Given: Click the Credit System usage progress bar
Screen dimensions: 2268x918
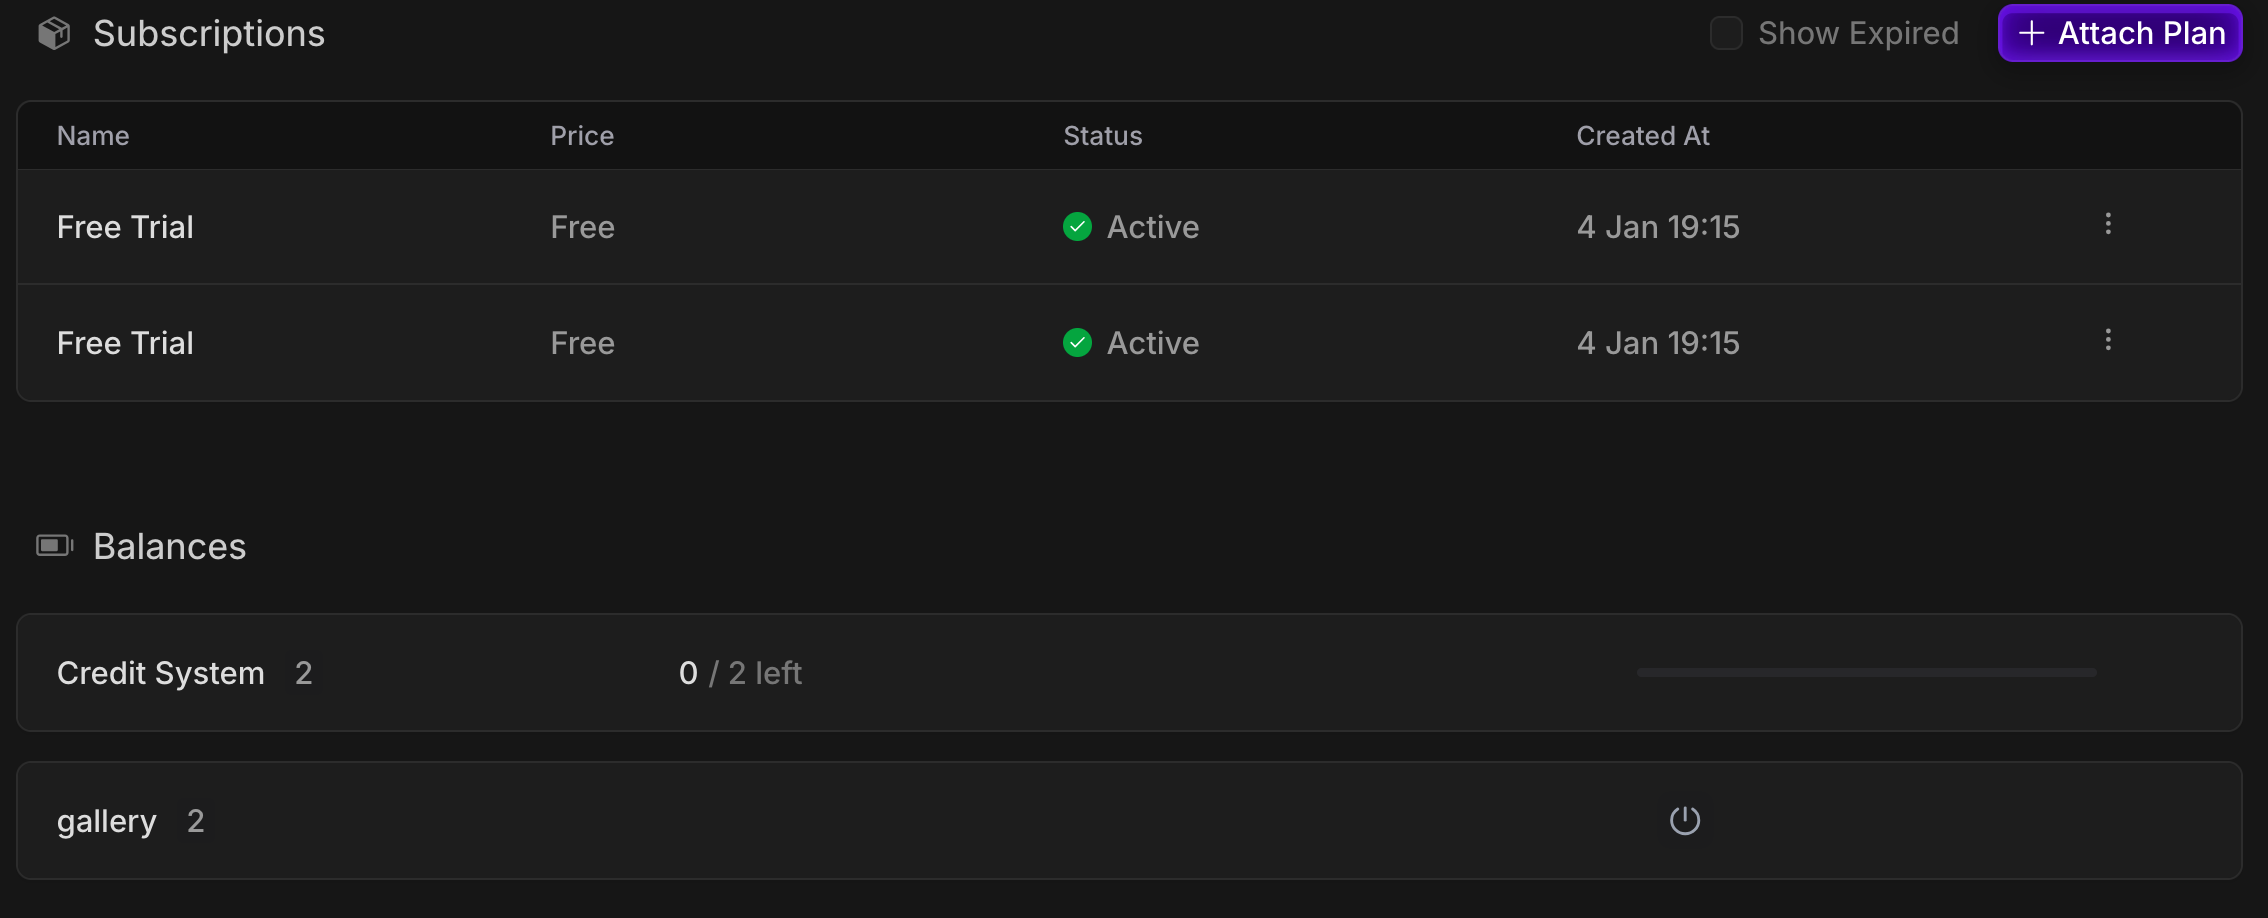Looking at the screenshot, I should [x=1866, y=673].
